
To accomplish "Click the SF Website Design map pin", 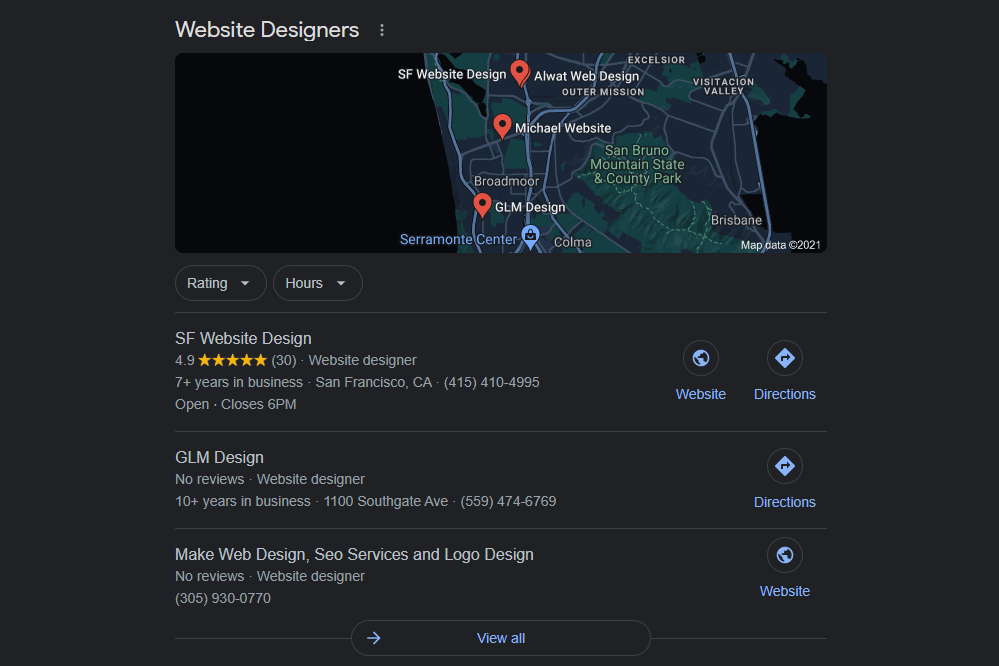I will pyautogui.click(x=519, y=72).
